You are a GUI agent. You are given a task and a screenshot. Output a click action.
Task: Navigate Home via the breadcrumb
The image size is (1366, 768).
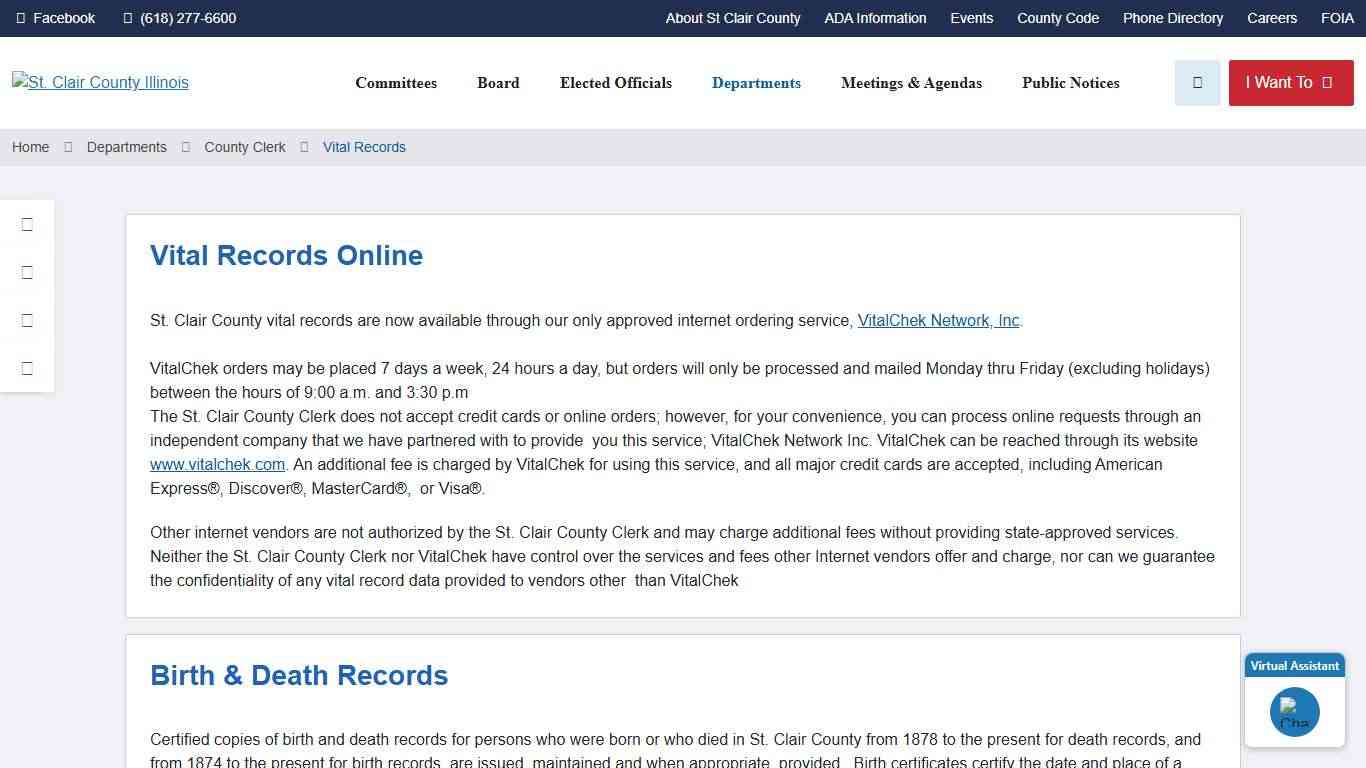pyautogui.click(x=30, y=147)
